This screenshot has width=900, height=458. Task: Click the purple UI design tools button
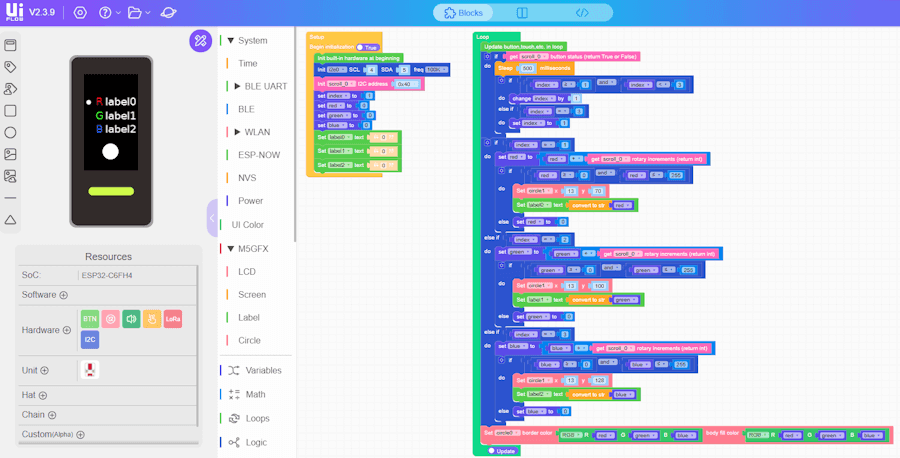200,40
